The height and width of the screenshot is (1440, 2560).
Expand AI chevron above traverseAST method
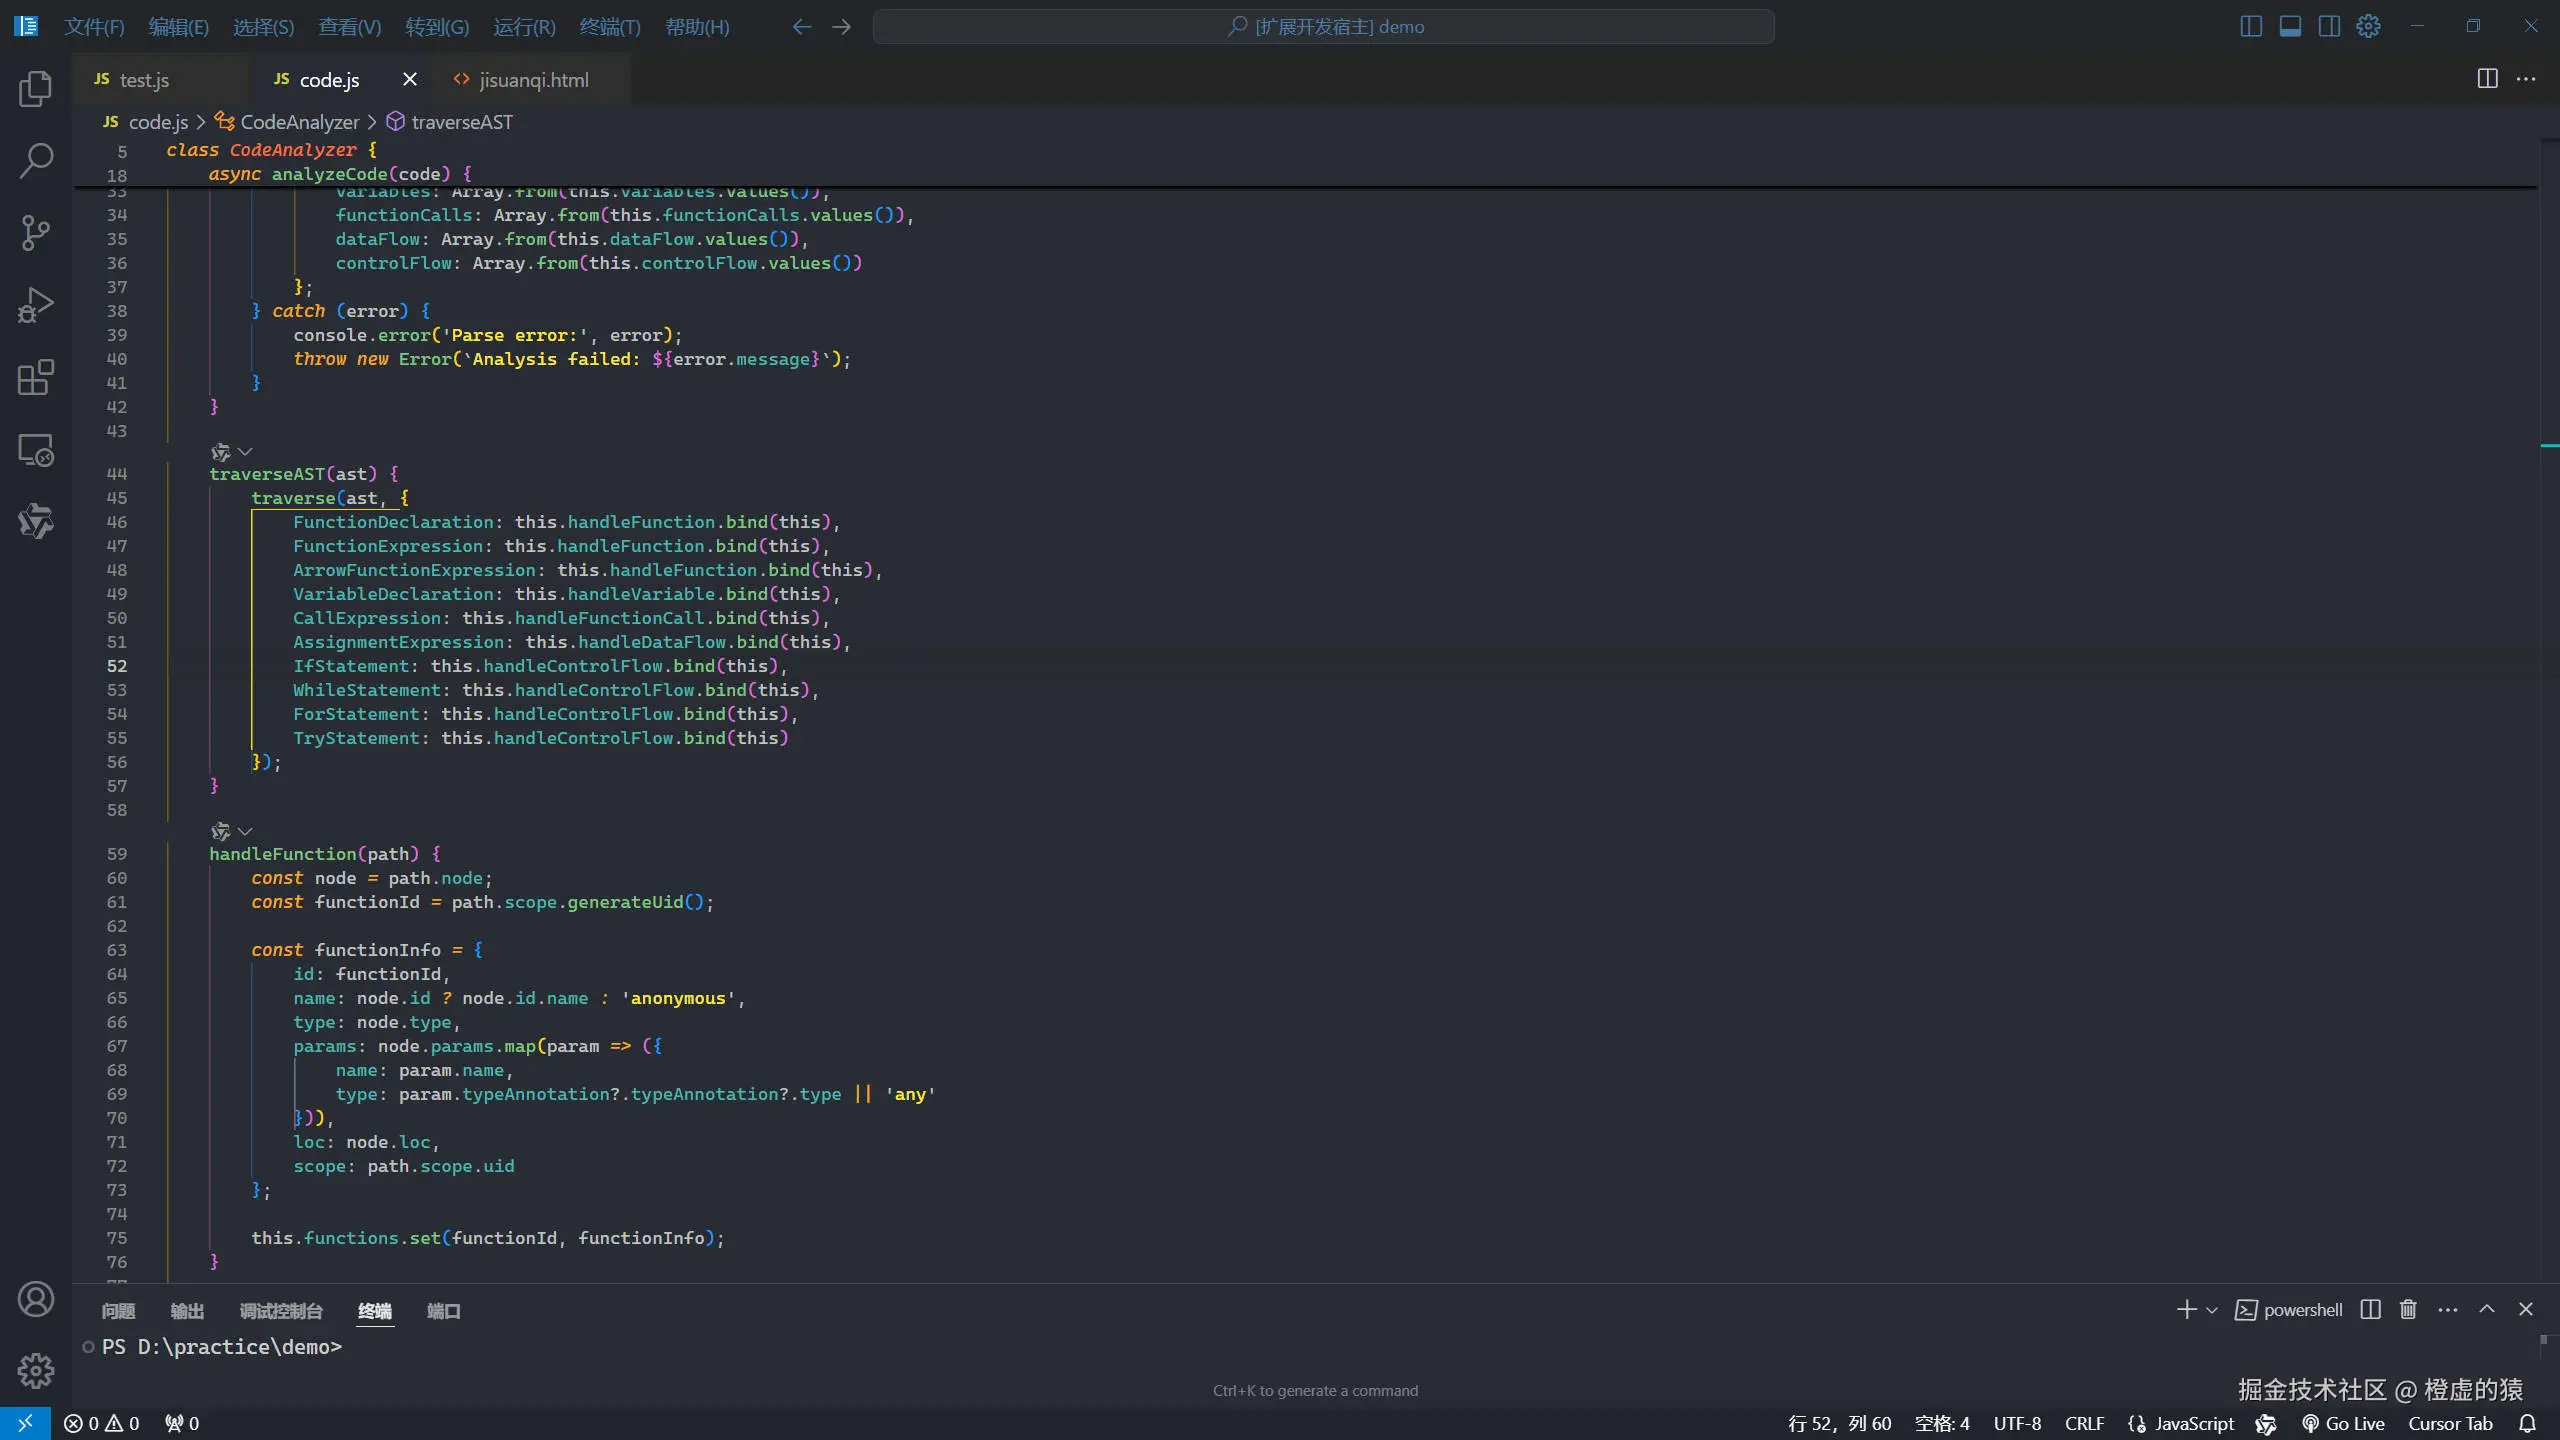pyautogui.click(x=245, y=452)
